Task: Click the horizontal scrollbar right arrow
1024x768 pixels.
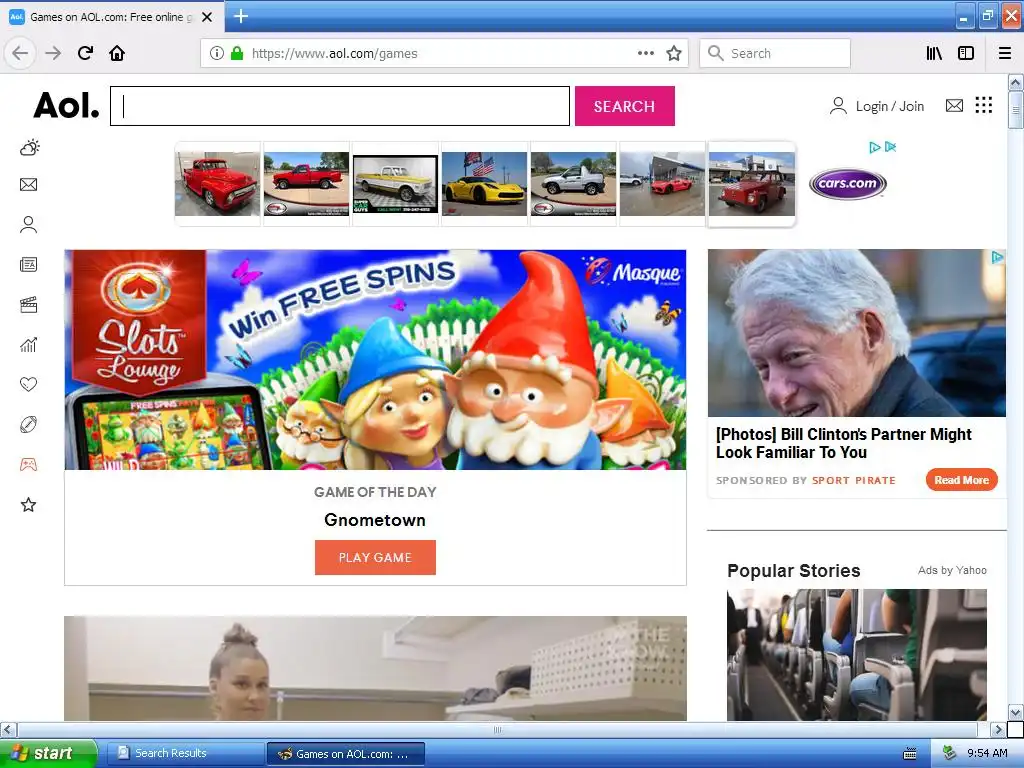Action: (997, 729)
